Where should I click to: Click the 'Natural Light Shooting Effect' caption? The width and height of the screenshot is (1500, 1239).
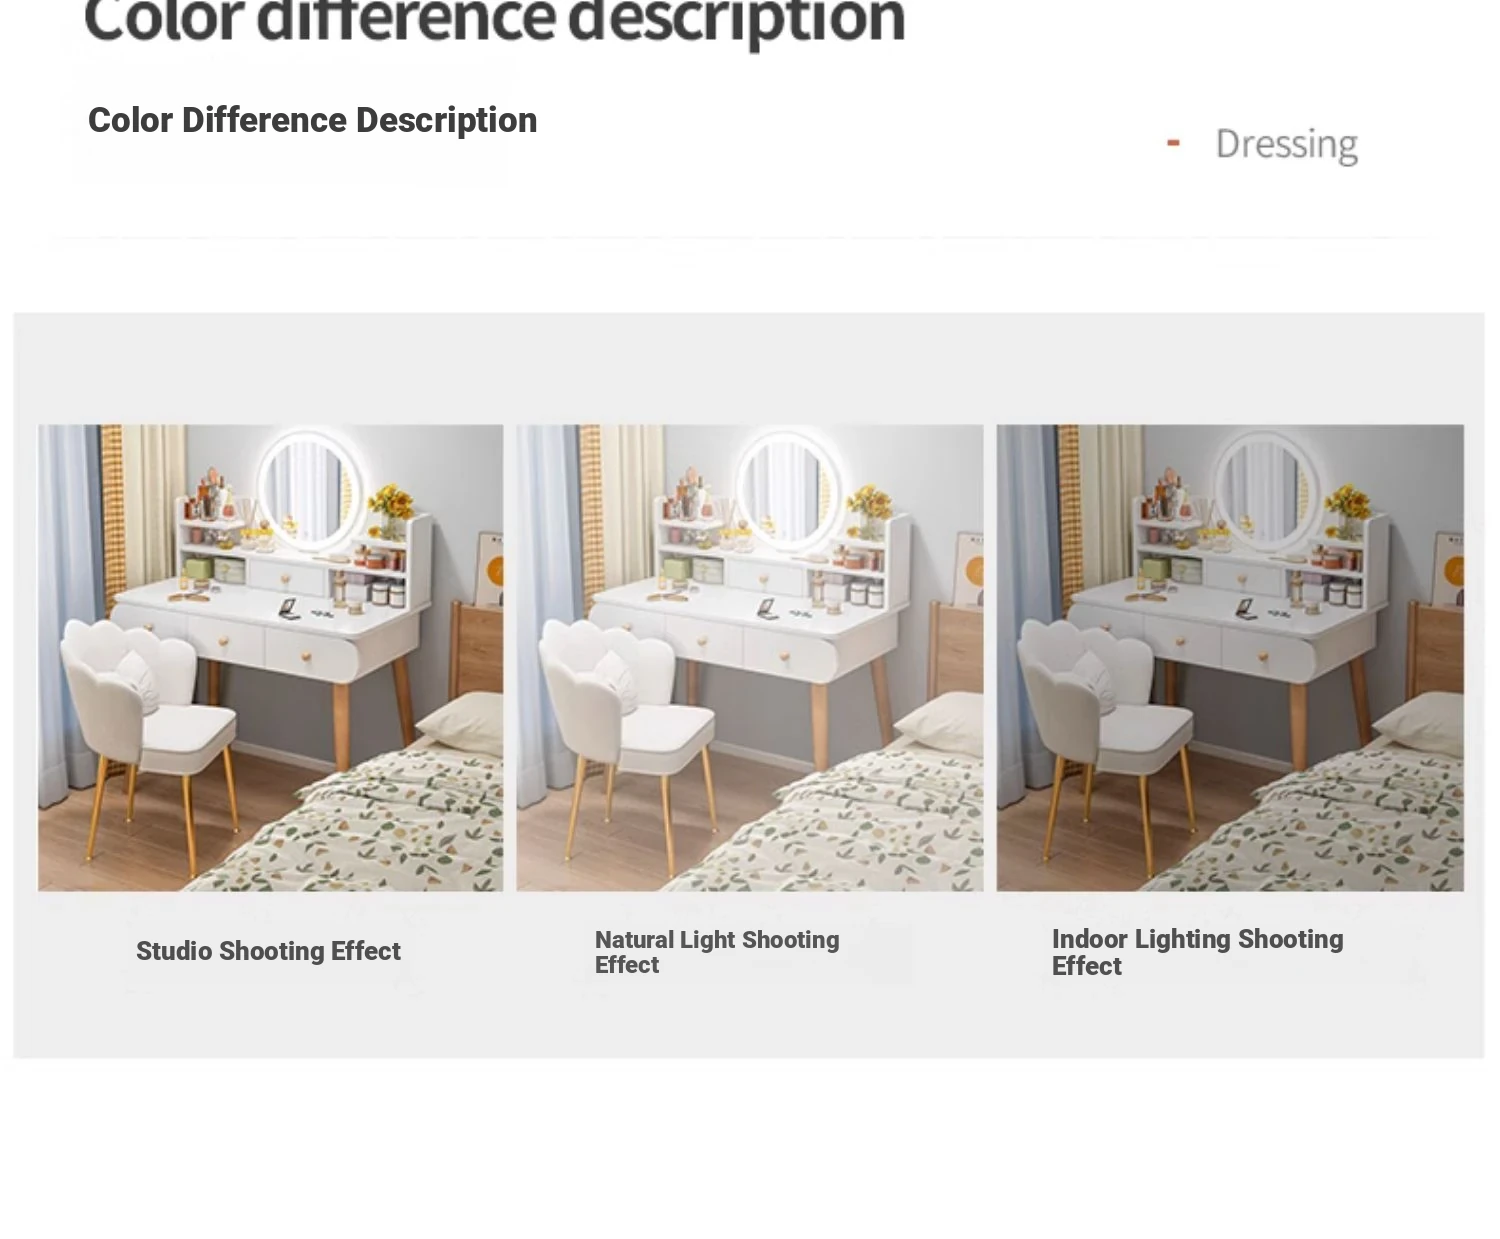(x=717, y=952)
